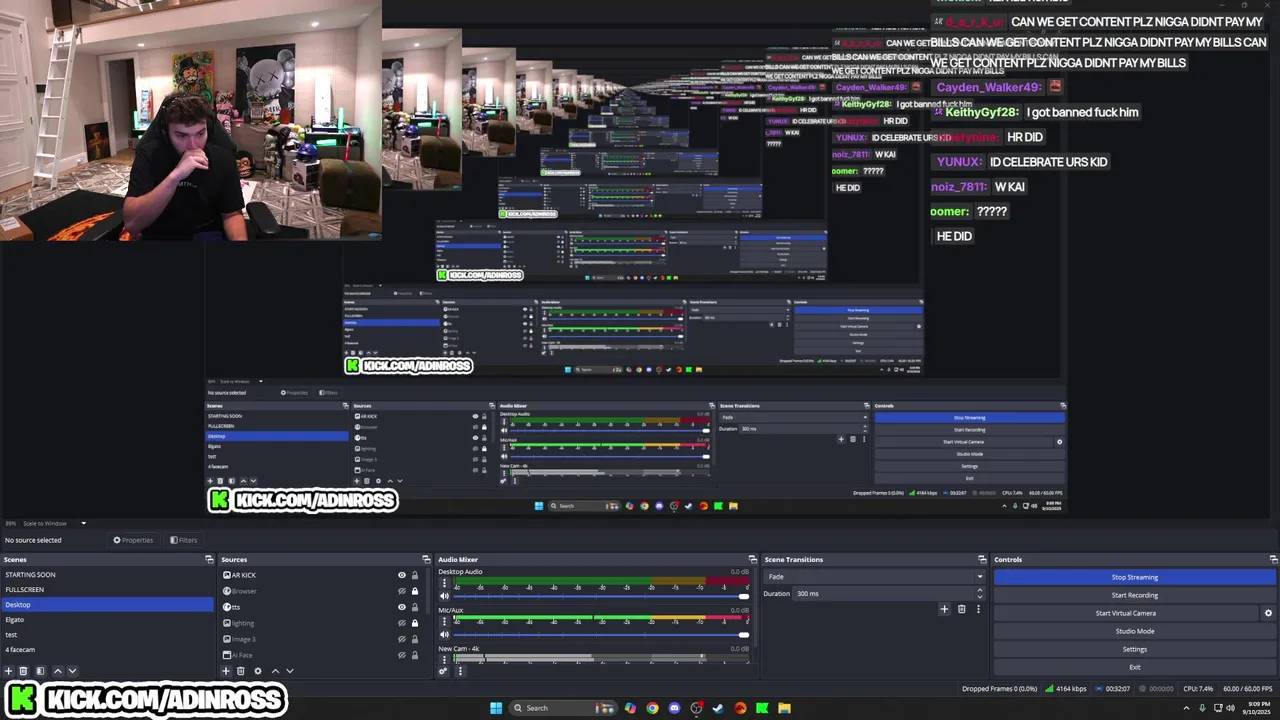Image resolution: width=1280 pixels, height=720 pixels.
Task: Mute Mic/Aux via the speaker icon
Action: [x=445, y=634]
